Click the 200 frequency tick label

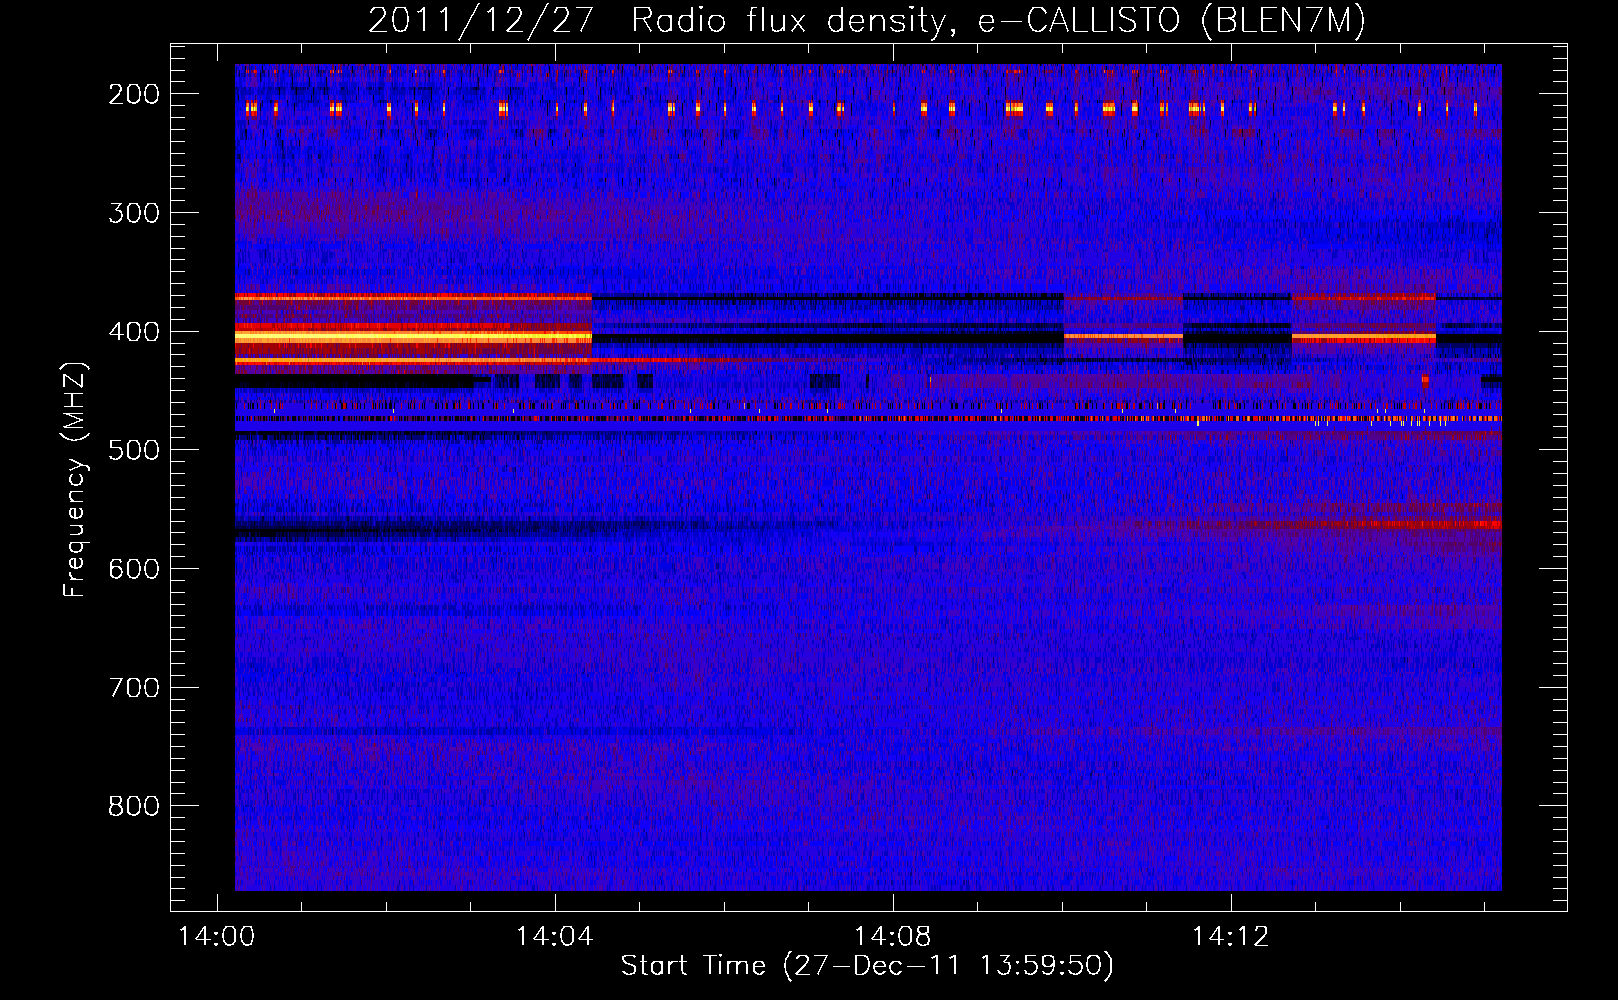[134, 94]
